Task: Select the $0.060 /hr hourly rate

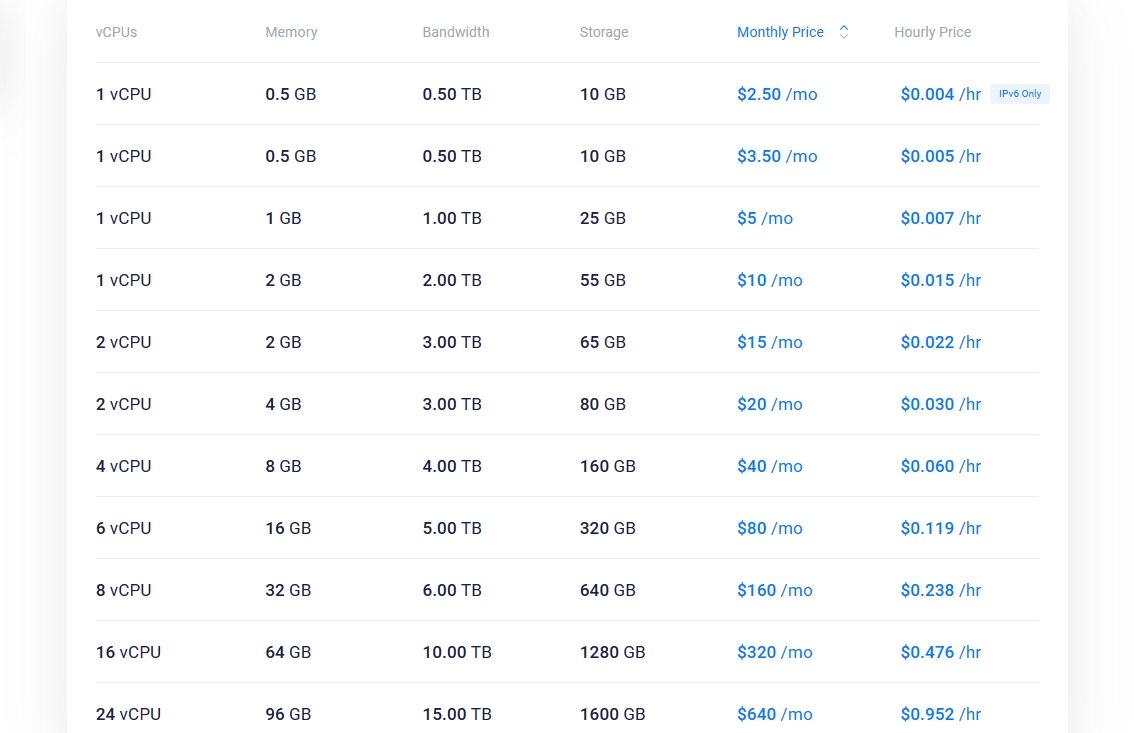Action: pos(940,466)
